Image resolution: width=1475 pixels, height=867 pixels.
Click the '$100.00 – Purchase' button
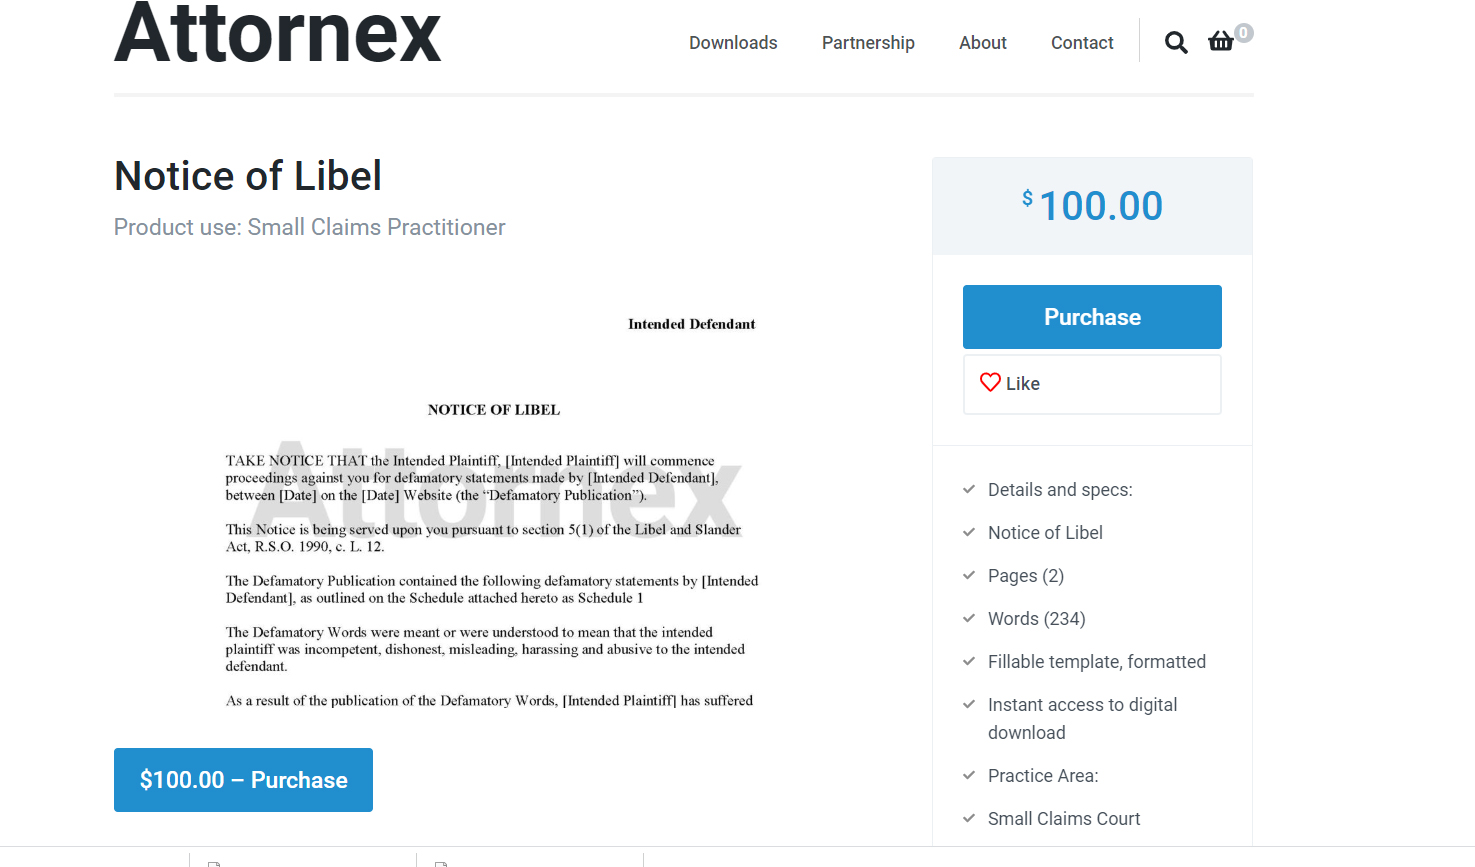243,779
